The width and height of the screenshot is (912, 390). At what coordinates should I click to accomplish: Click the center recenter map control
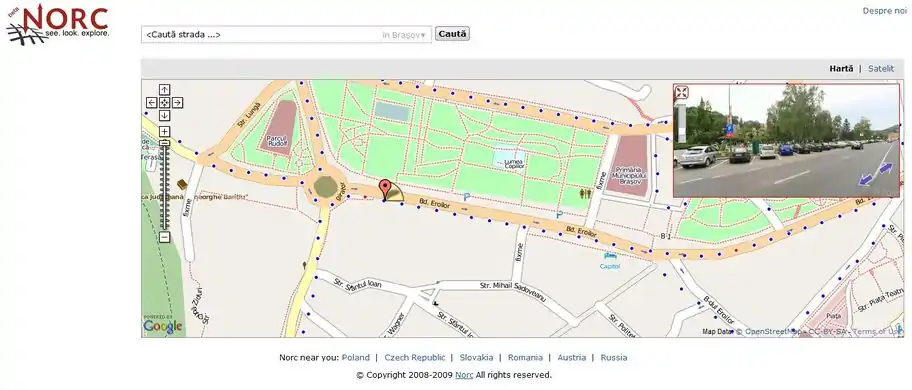click(x=165, y=103)
